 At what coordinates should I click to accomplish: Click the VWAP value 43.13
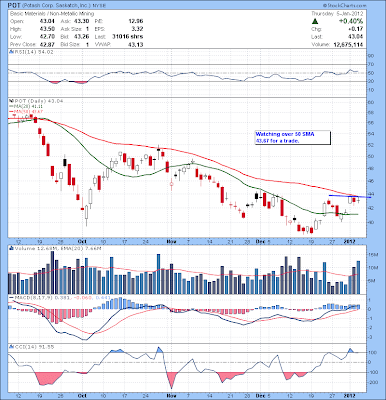pyautogui.click(x=136, y=44)
